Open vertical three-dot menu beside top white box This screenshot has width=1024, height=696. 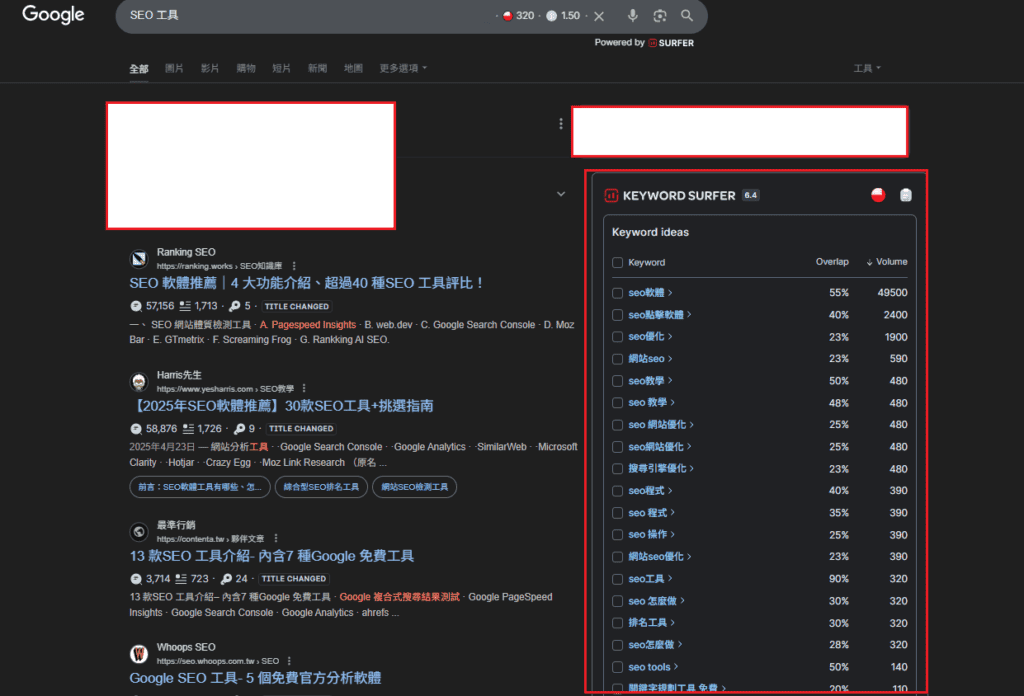pos(561,123)
